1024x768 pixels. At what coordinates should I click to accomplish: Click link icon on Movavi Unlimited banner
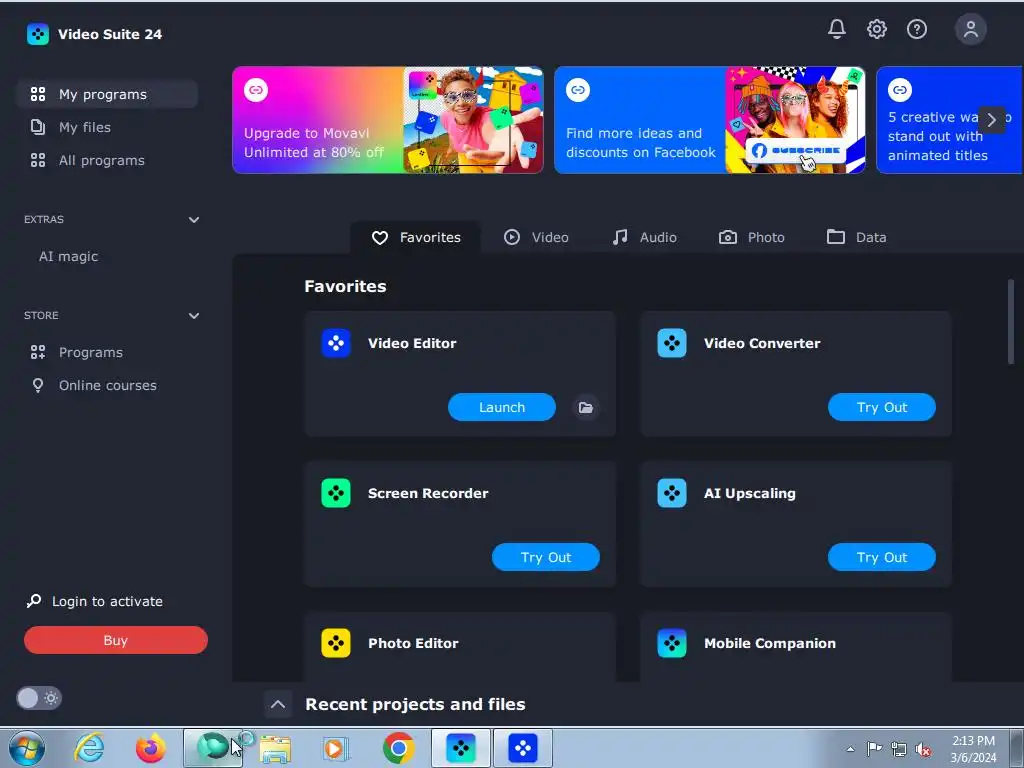[x=256, y=89]
